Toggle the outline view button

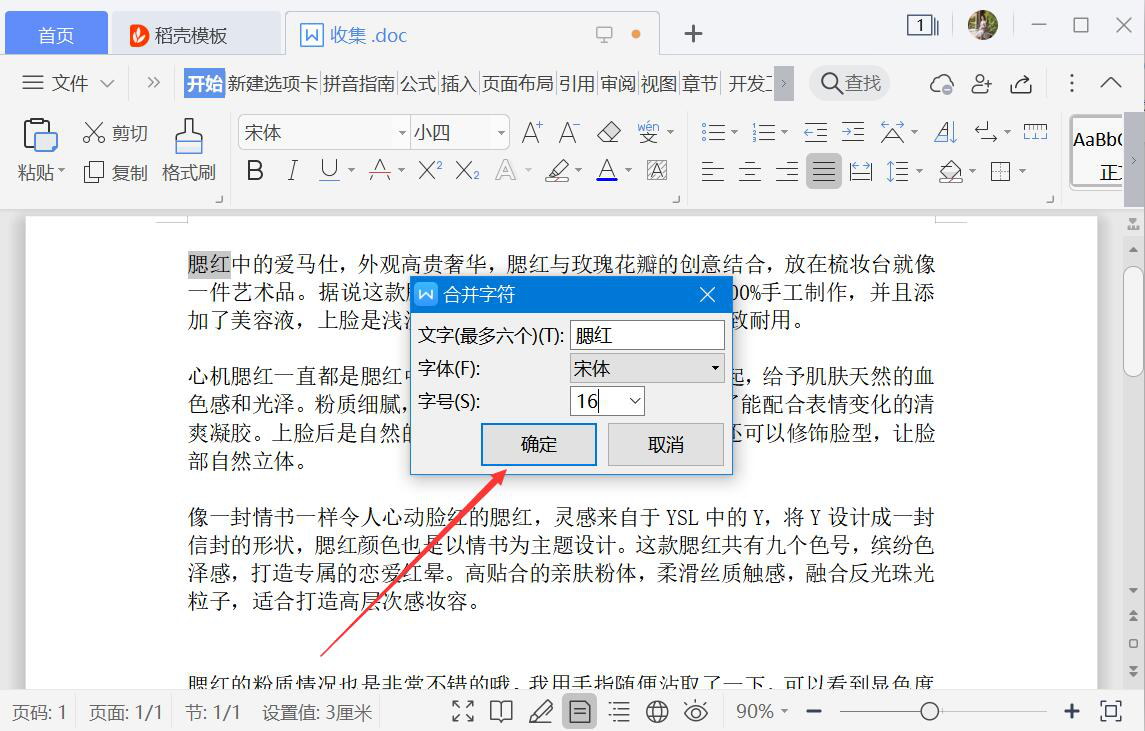tap(619, 711)
